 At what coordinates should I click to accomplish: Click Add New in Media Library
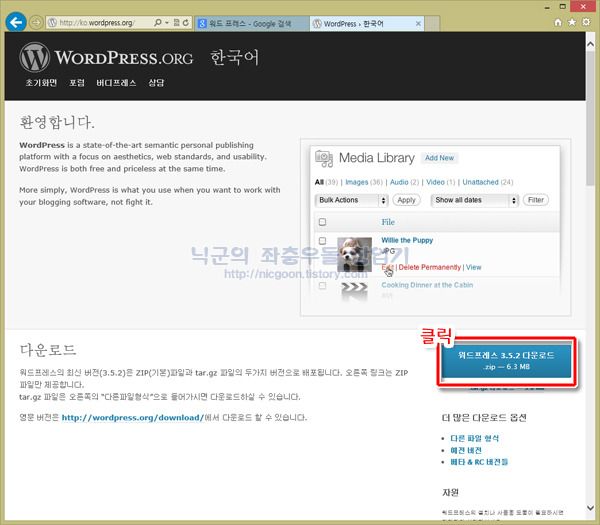(x=439, y=158)
